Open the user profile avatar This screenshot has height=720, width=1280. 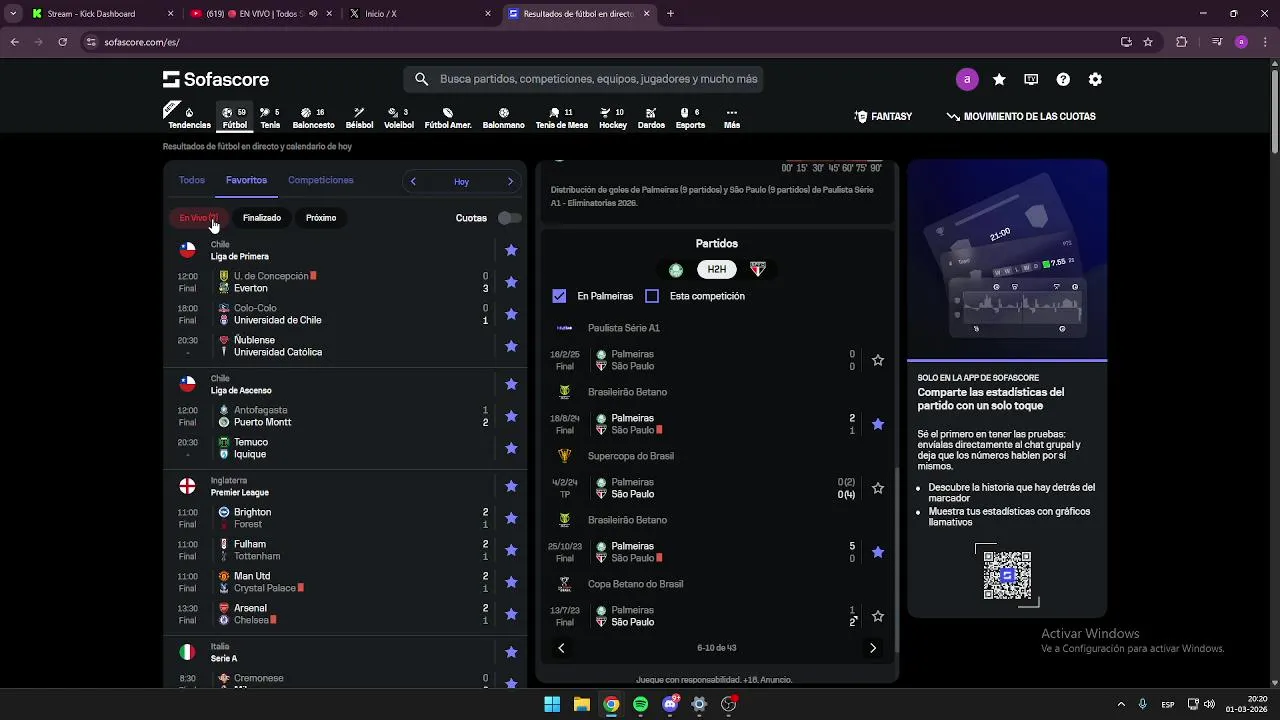click(967, 79)
